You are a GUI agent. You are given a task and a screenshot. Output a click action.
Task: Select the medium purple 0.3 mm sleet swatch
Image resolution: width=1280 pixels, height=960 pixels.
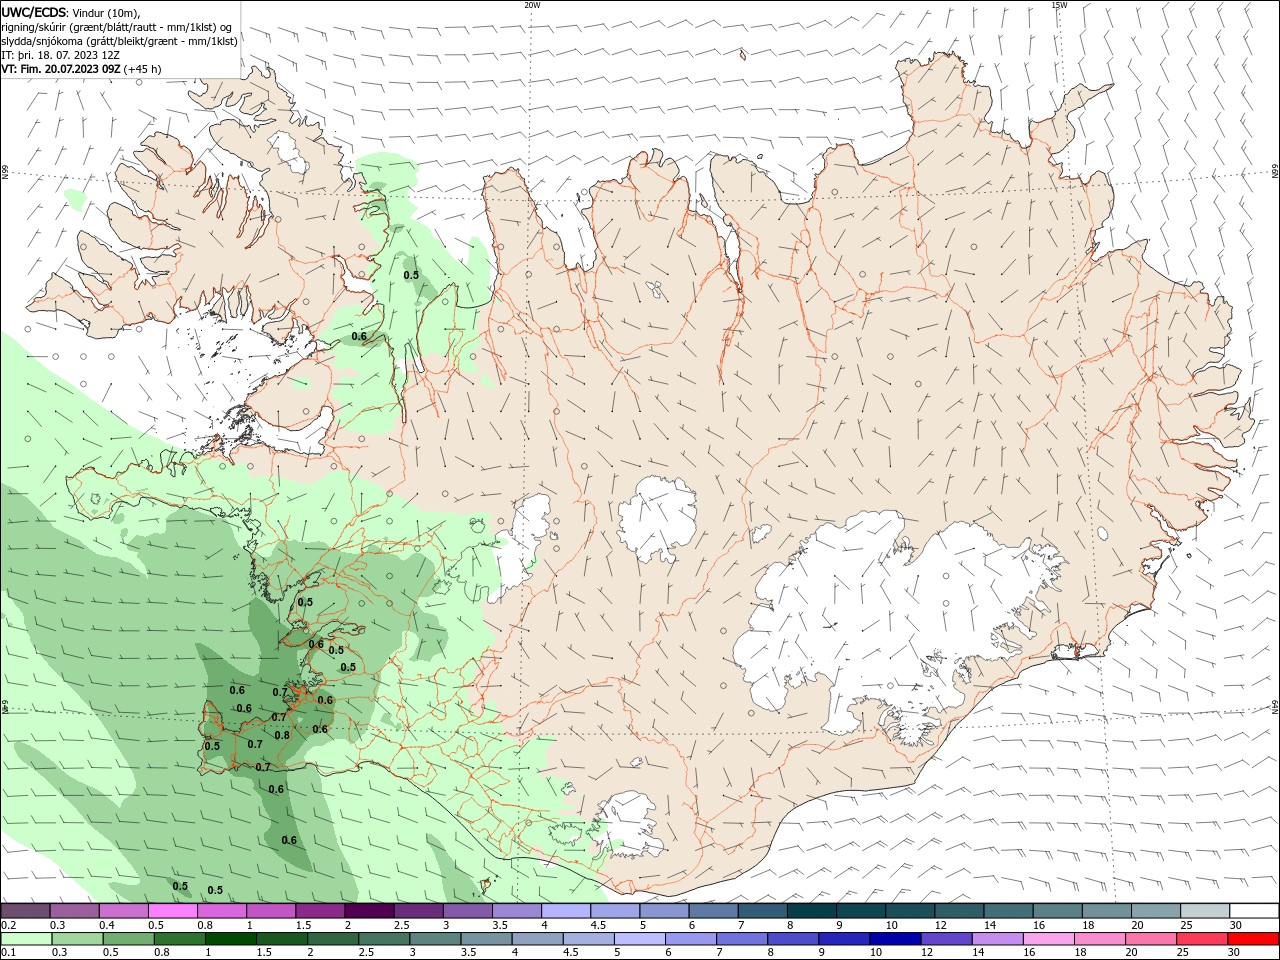pyautogui.click(x=75, y=911)
